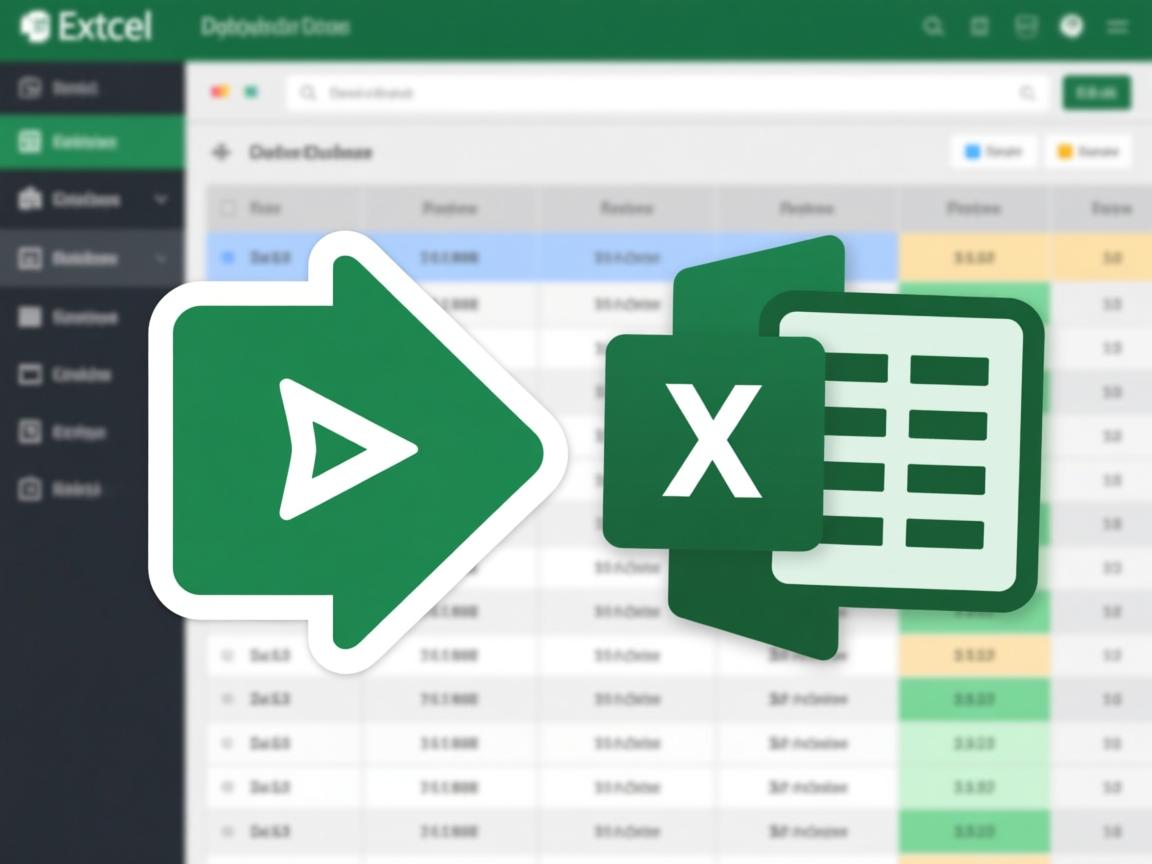1152x864 pixels.
Task: Click the user avatar in the top-right corner
Action: coord(1072,27)
